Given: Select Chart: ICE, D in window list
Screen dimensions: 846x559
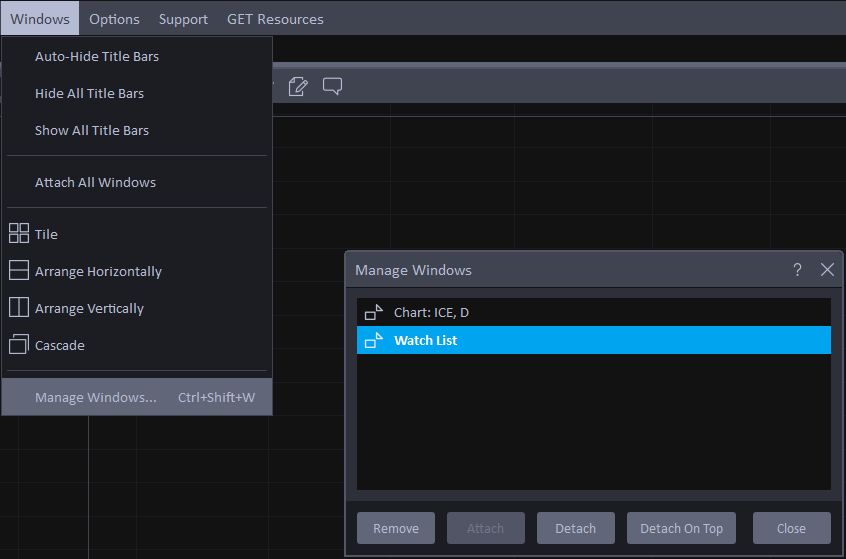Looking at the screenshot, I should 431,313.
